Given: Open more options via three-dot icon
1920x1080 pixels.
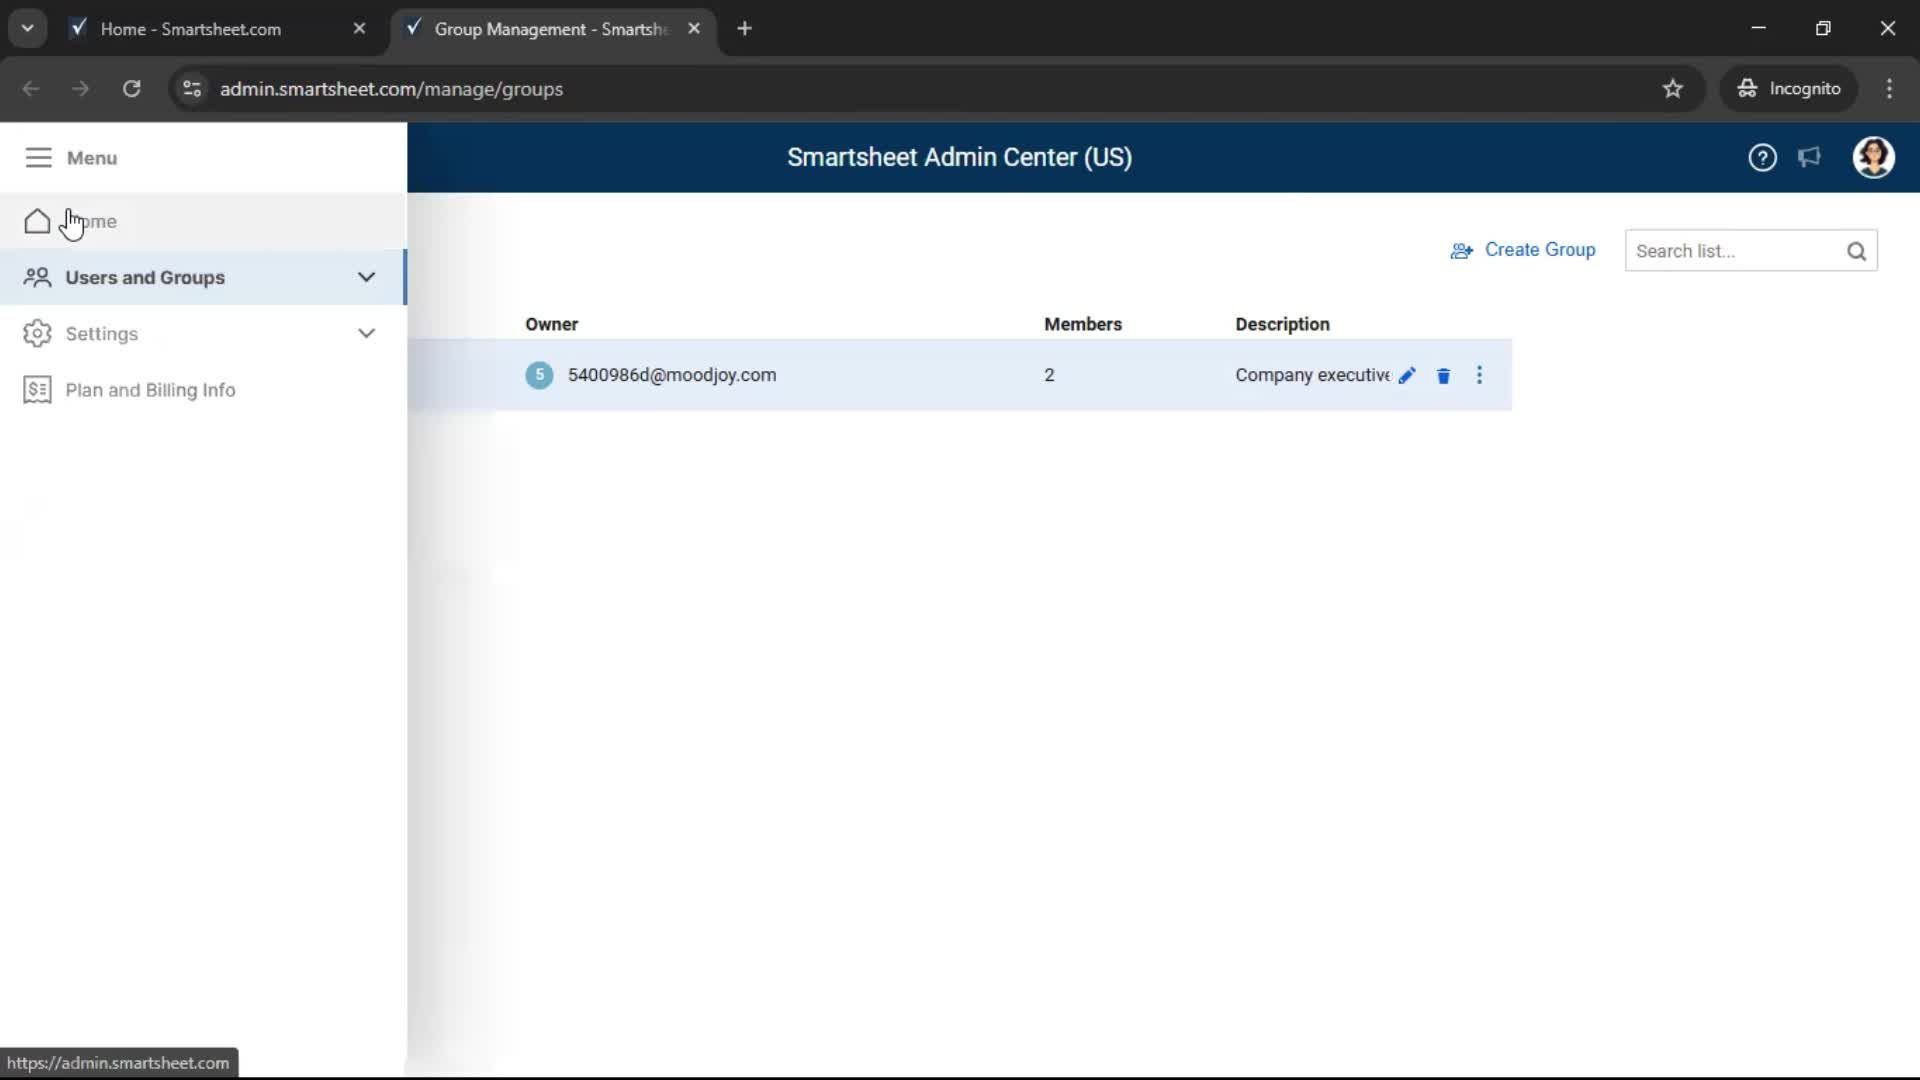Looking at the screenshot, I should (1479, 375).
